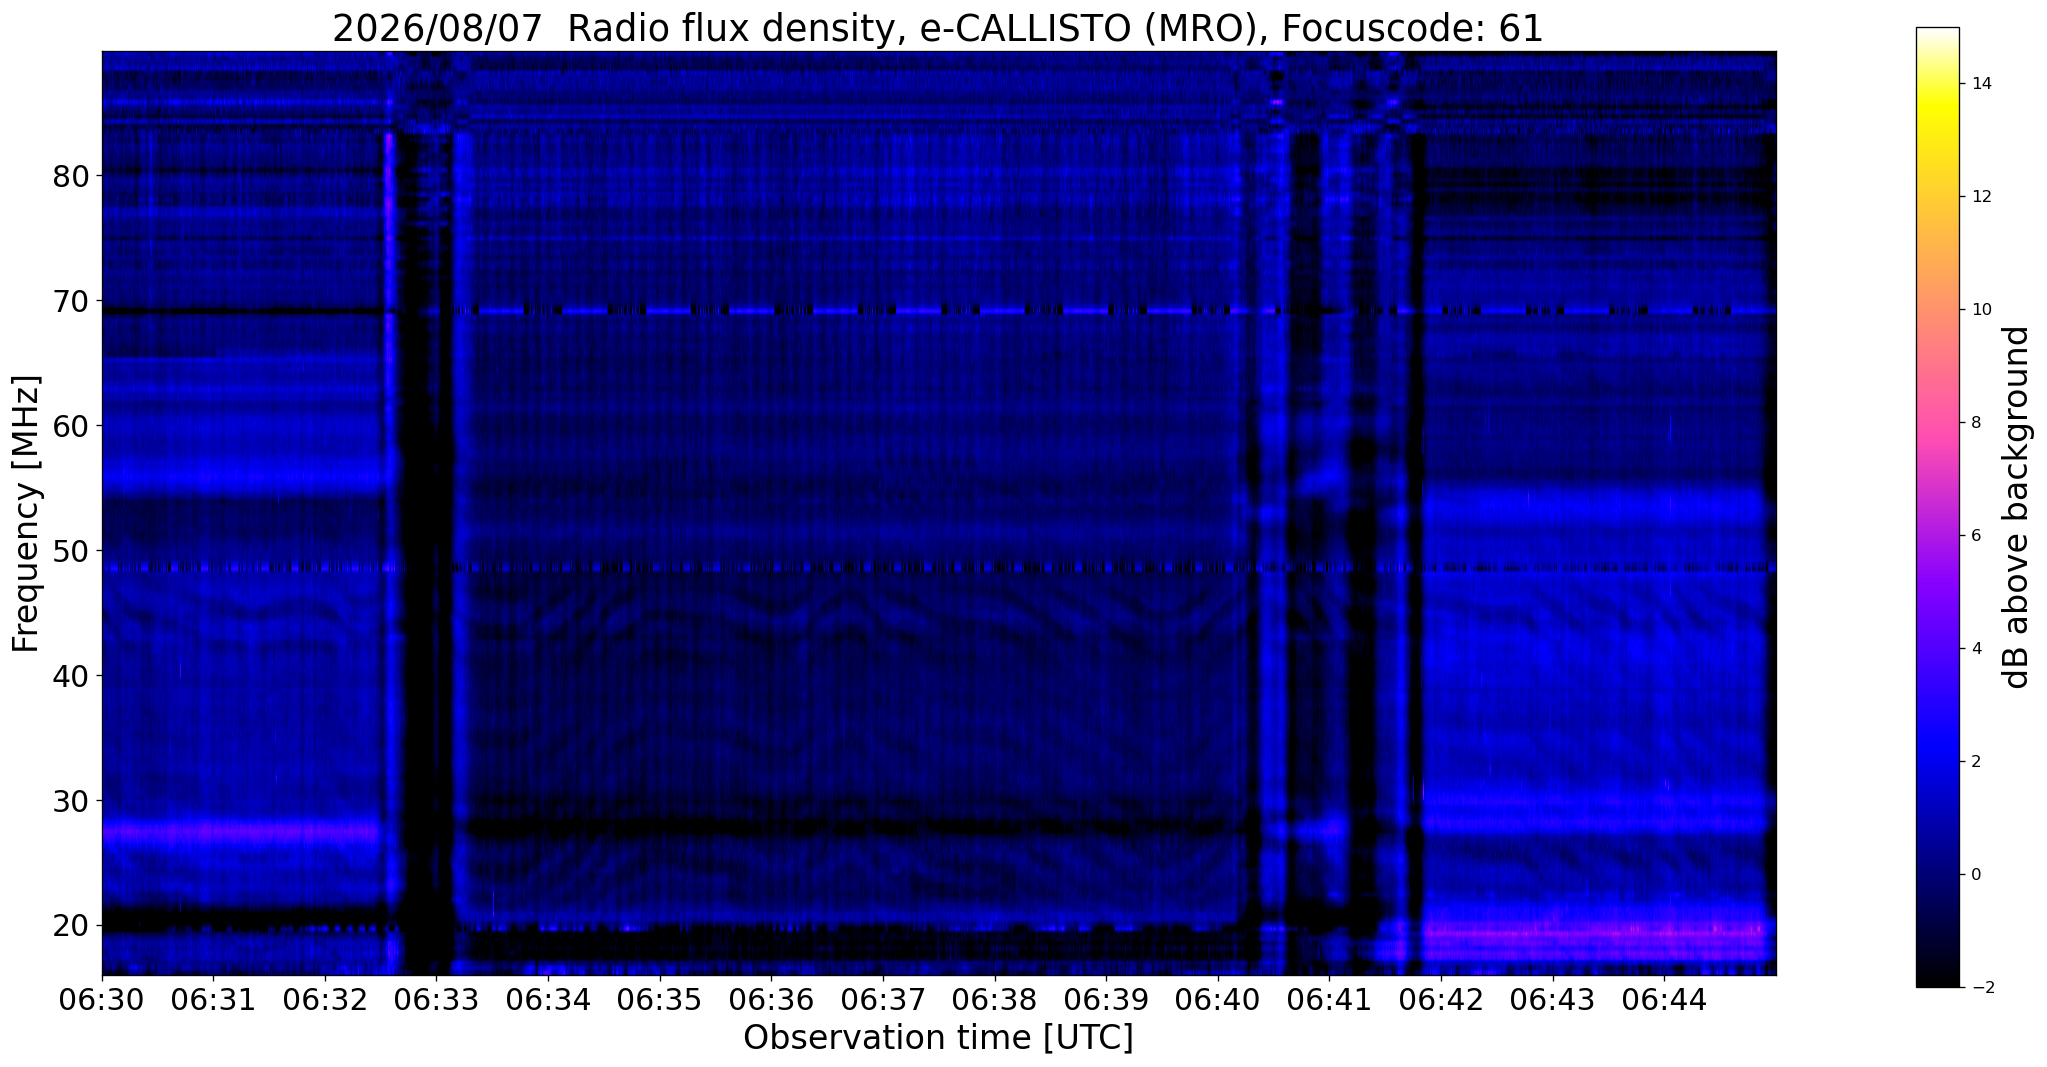The width and height of the screenshot is (2047, 1067).
Task: Click the 06:43 time tick label
Action: 1553,998
